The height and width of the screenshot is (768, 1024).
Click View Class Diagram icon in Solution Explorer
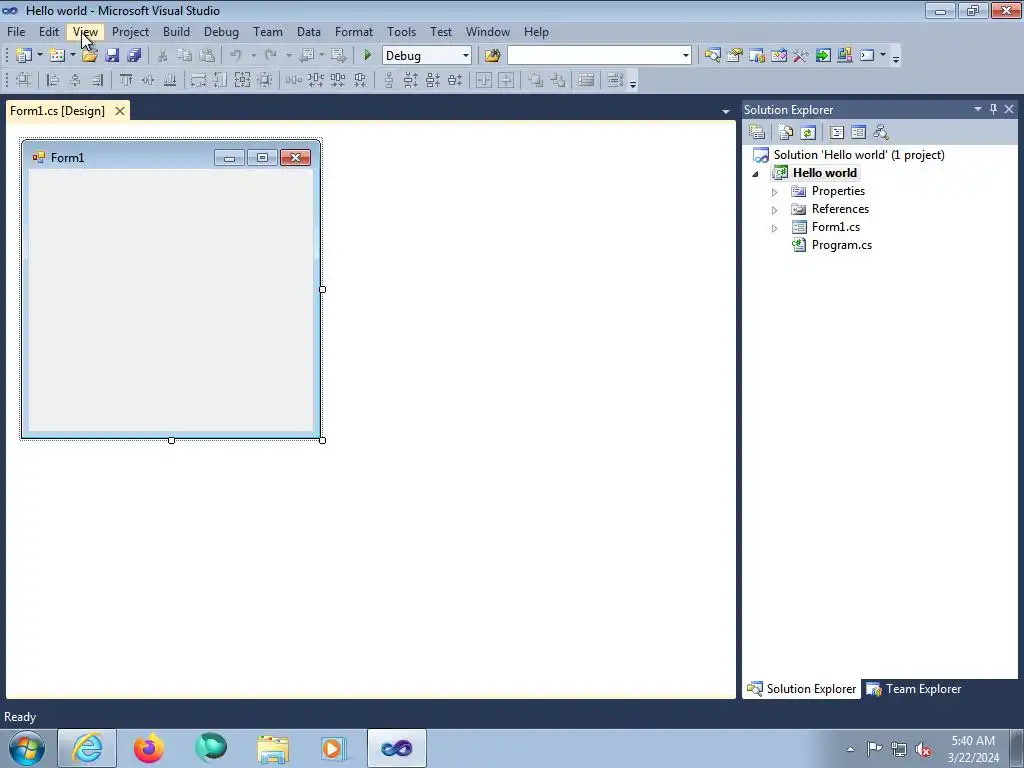click(x=880, y=133)
